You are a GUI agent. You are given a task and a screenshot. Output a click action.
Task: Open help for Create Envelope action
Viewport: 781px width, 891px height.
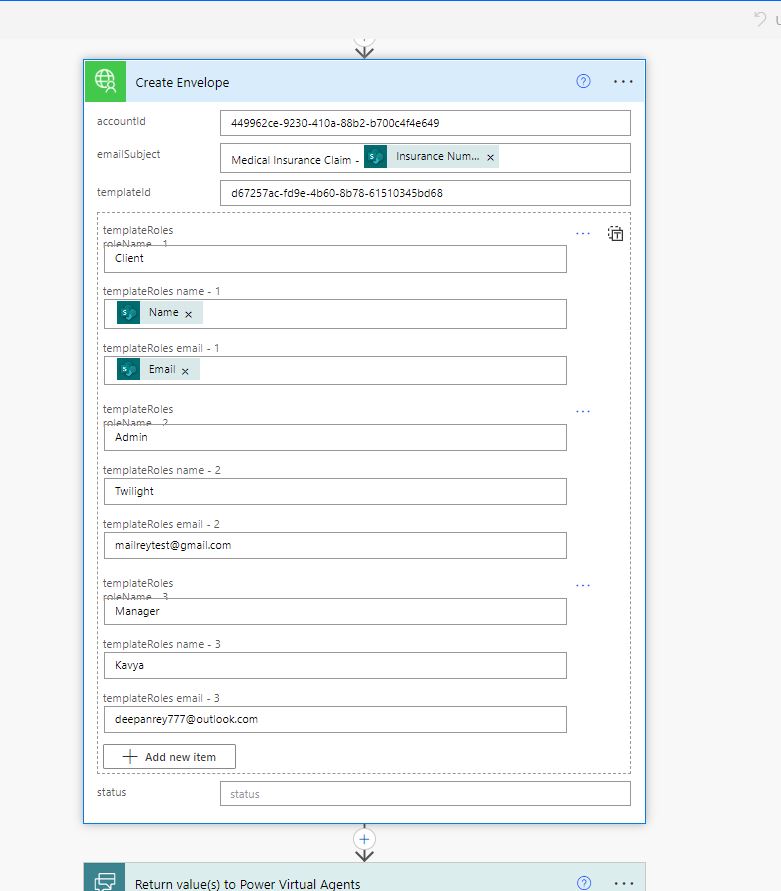coord(583,81)
